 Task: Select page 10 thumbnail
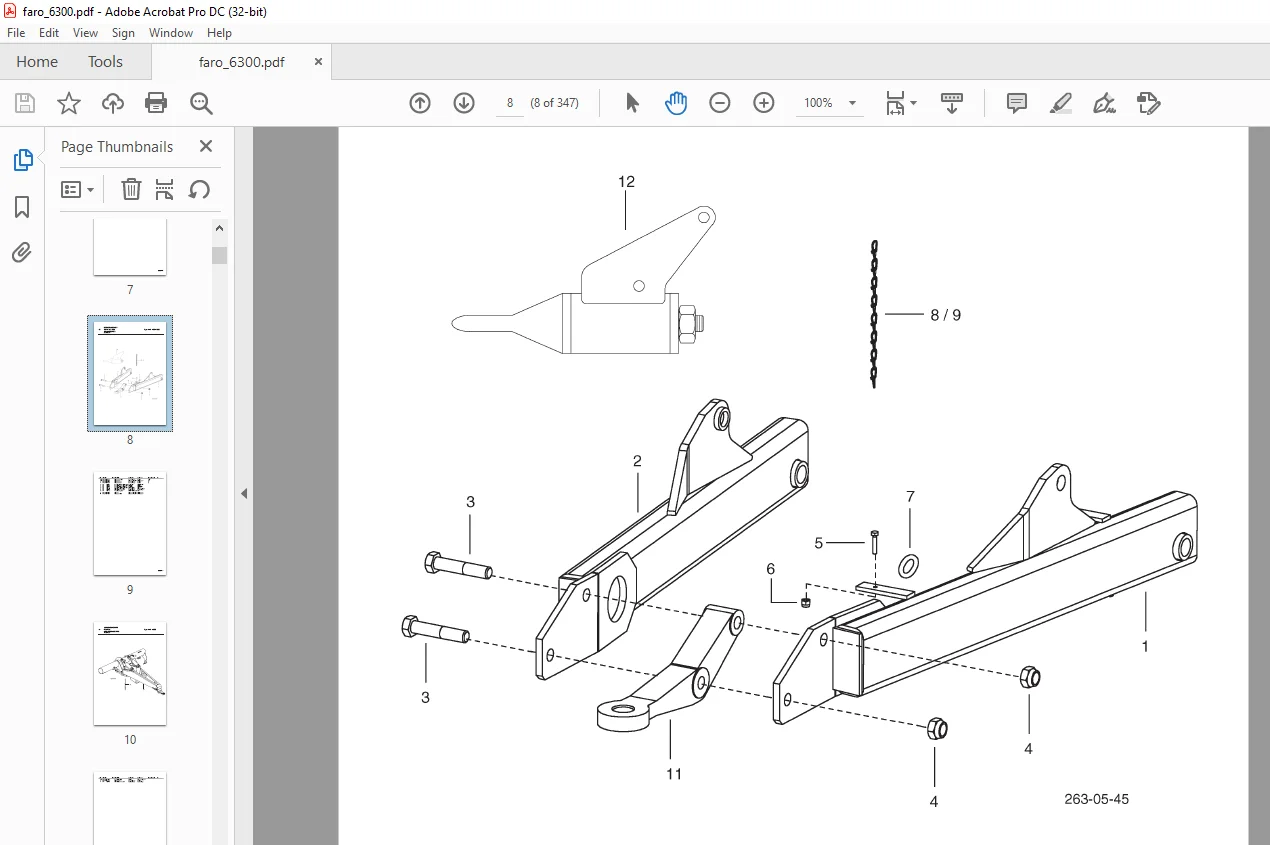tap(130, 674)
